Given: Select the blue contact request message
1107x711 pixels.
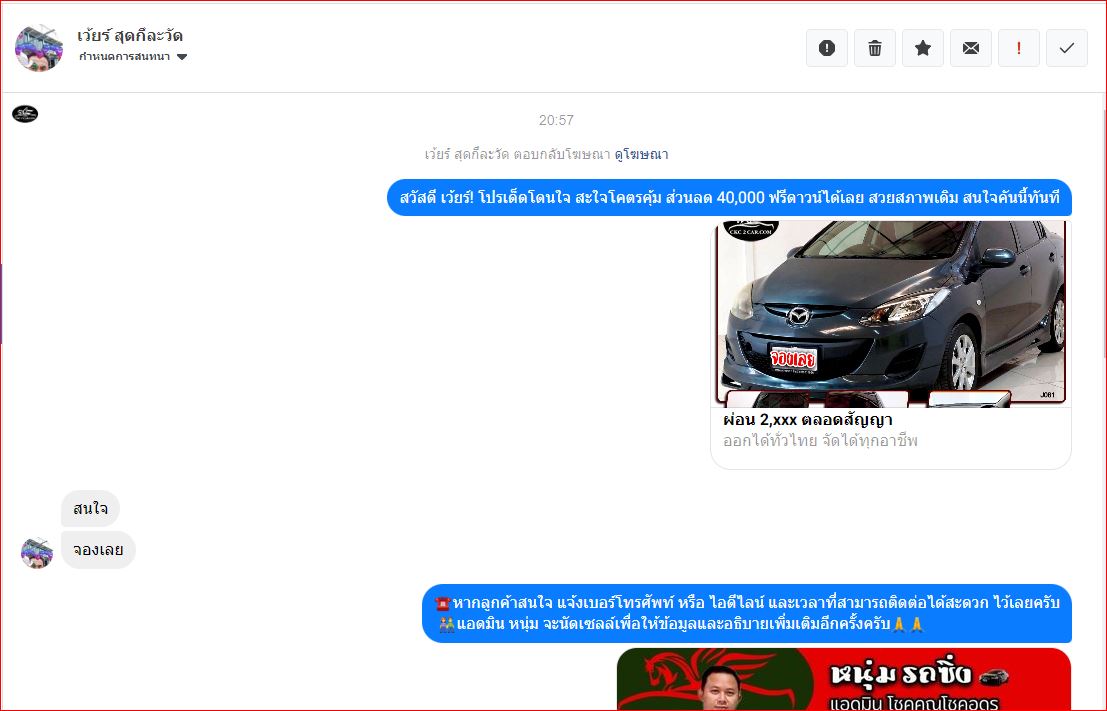Looking at the screenshot, I should [x=747, y=614].
